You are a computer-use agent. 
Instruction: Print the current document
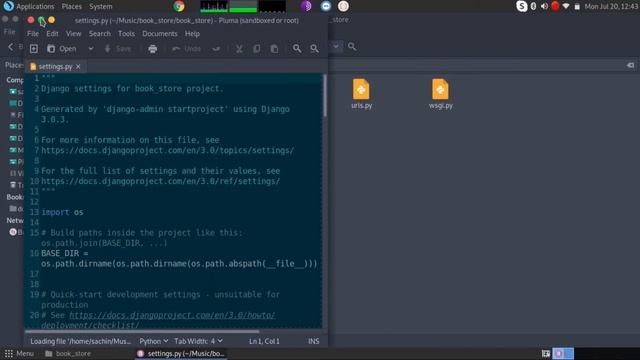pos(153,49)
